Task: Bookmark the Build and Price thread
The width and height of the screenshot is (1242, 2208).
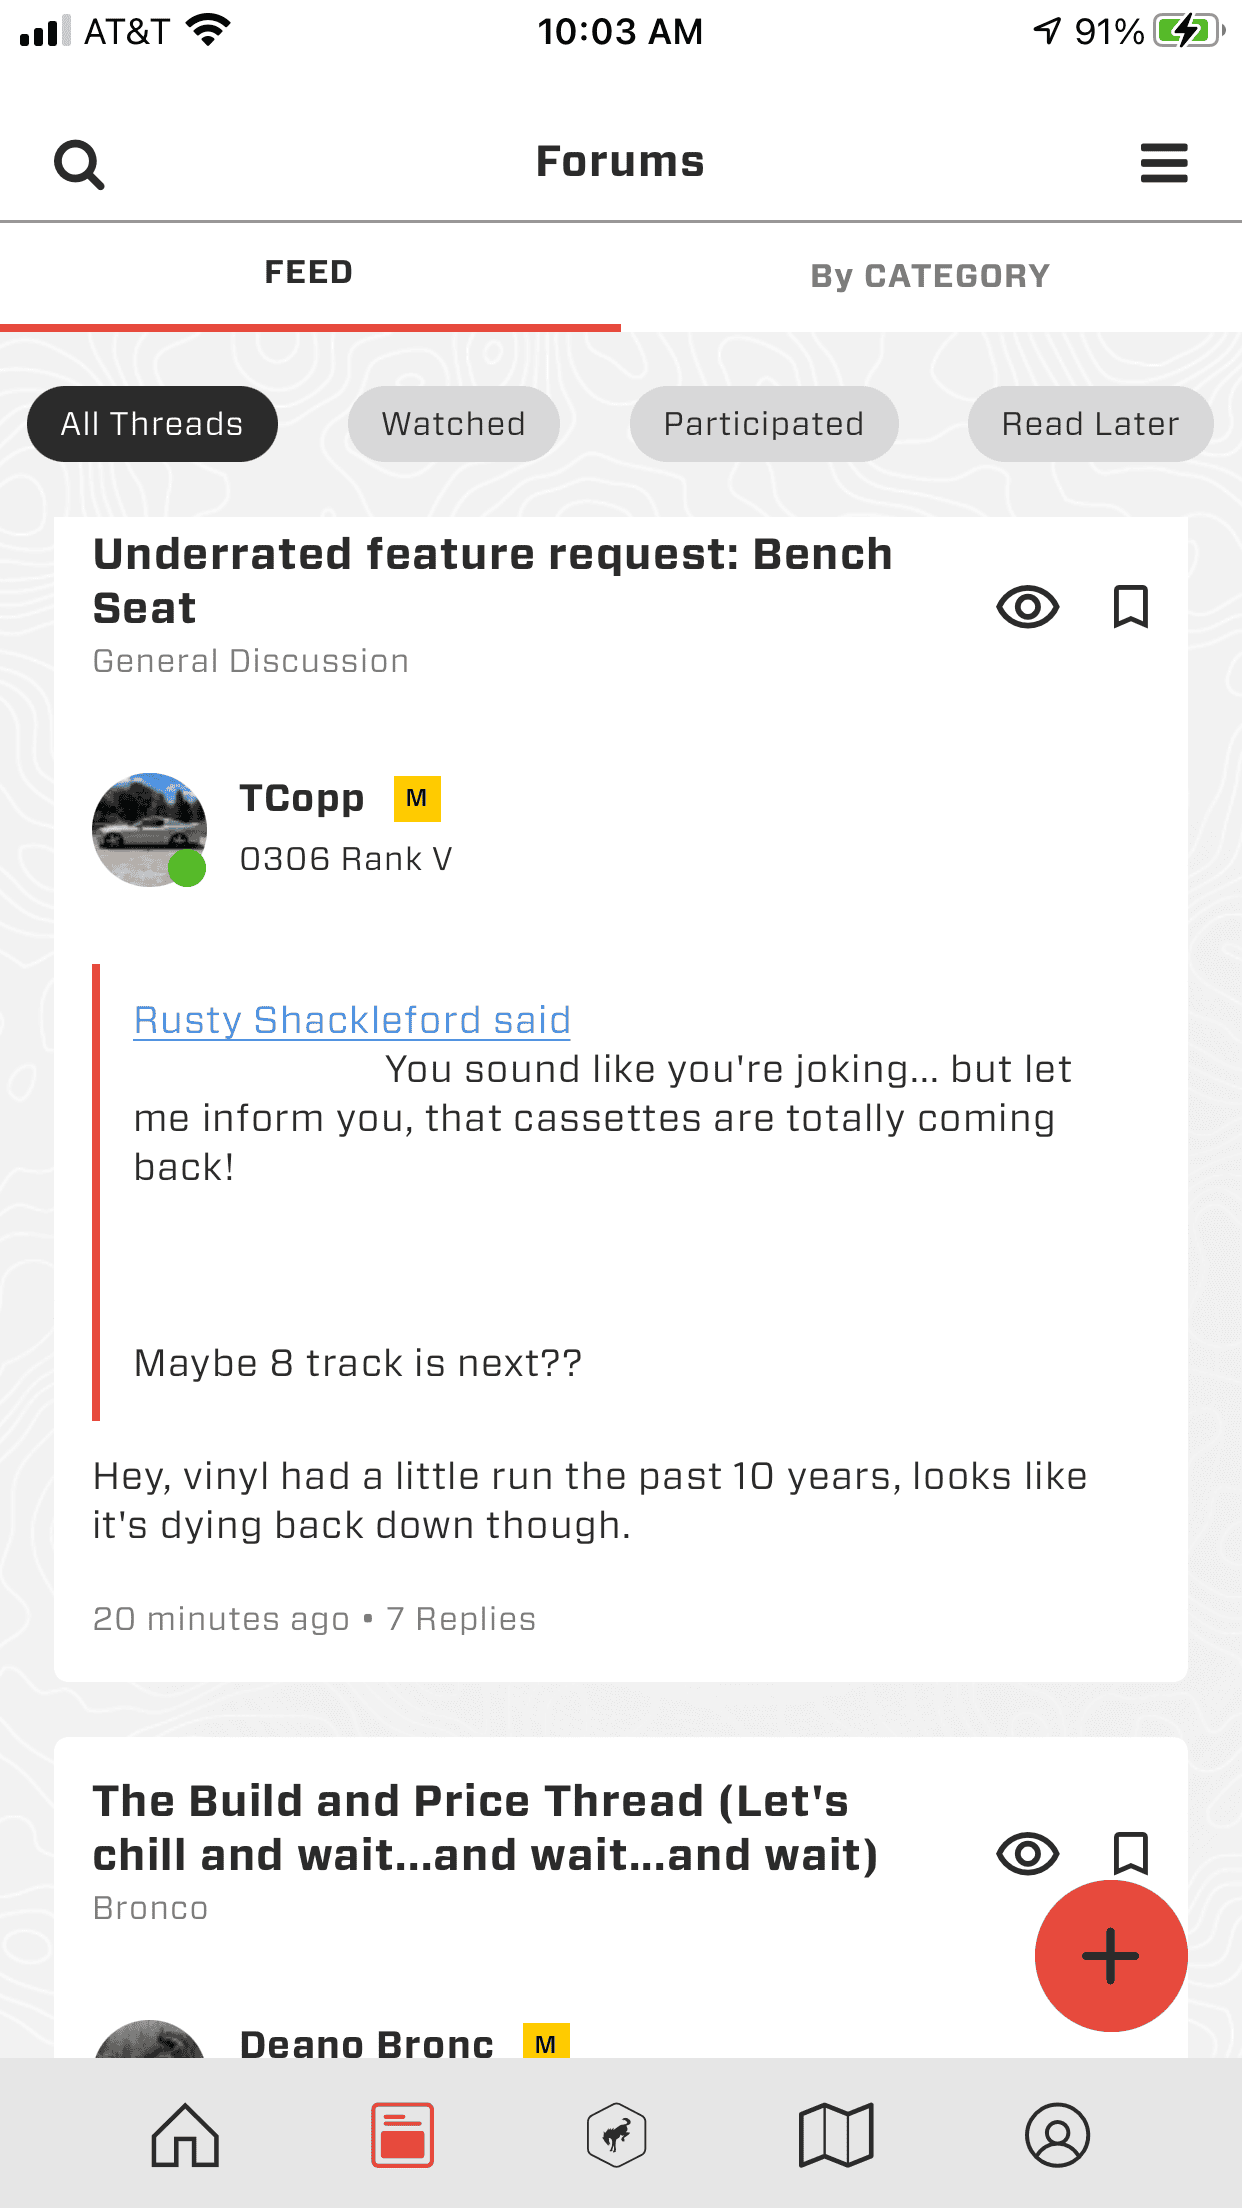Action: coord(1131,1852)
